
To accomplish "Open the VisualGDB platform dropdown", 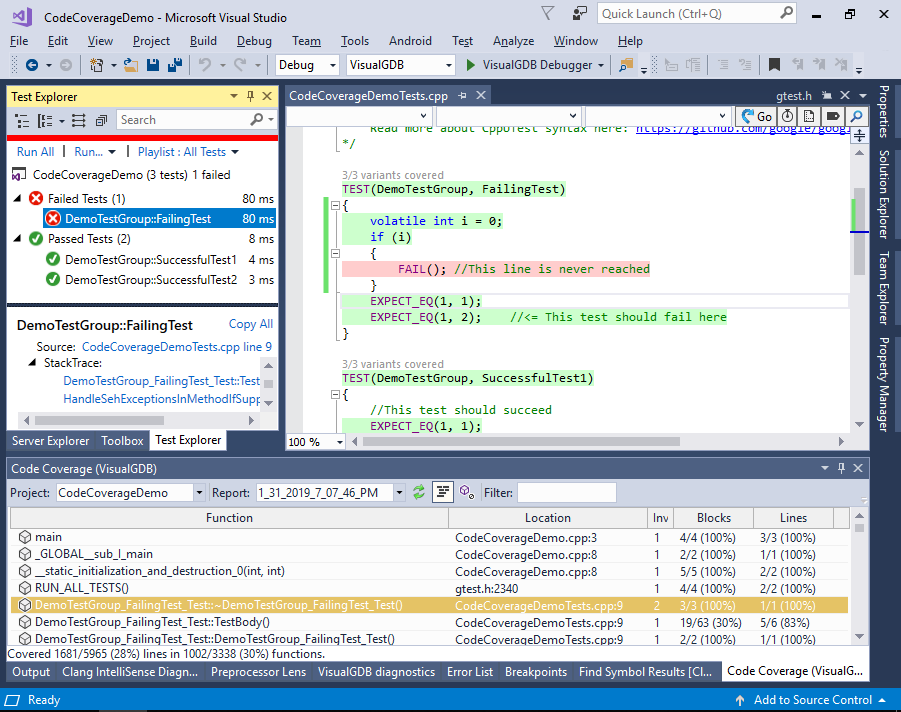I will click(449, 66).
